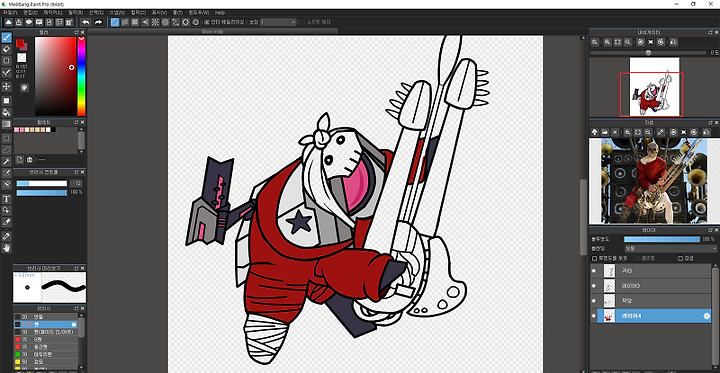The image size is (720, 373).
Task: Open the Help menu
Action: [220, 12]
